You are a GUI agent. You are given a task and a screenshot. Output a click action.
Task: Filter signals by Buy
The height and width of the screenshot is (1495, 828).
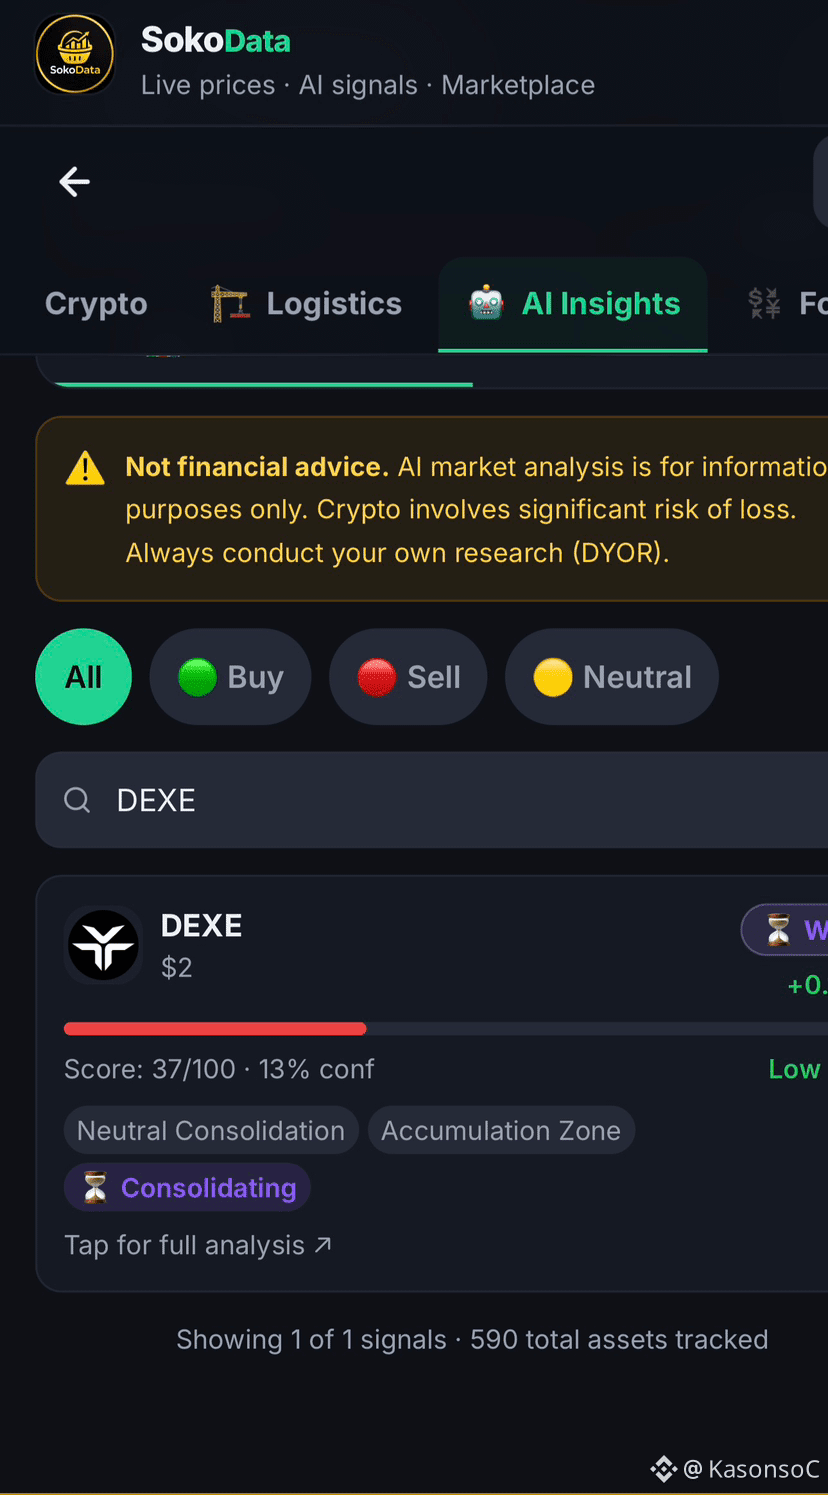(x=230, y=677)
